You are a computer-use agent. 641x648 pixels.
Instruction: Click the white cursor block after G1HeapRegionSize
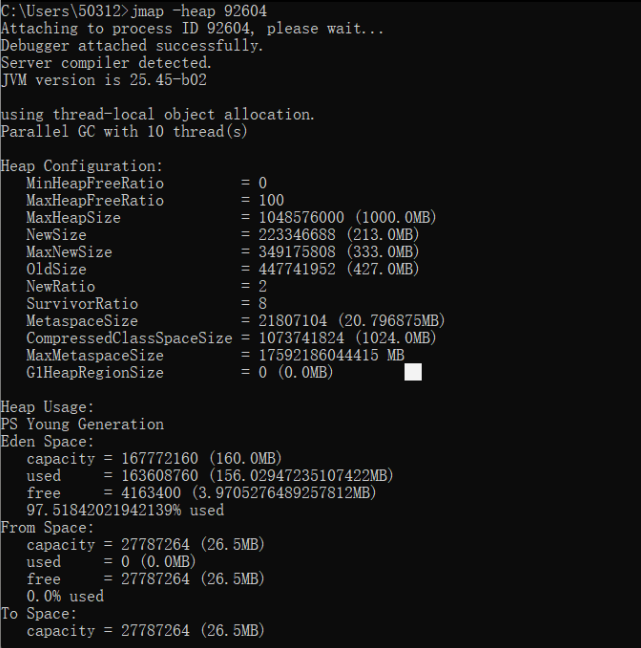(413, 372)
